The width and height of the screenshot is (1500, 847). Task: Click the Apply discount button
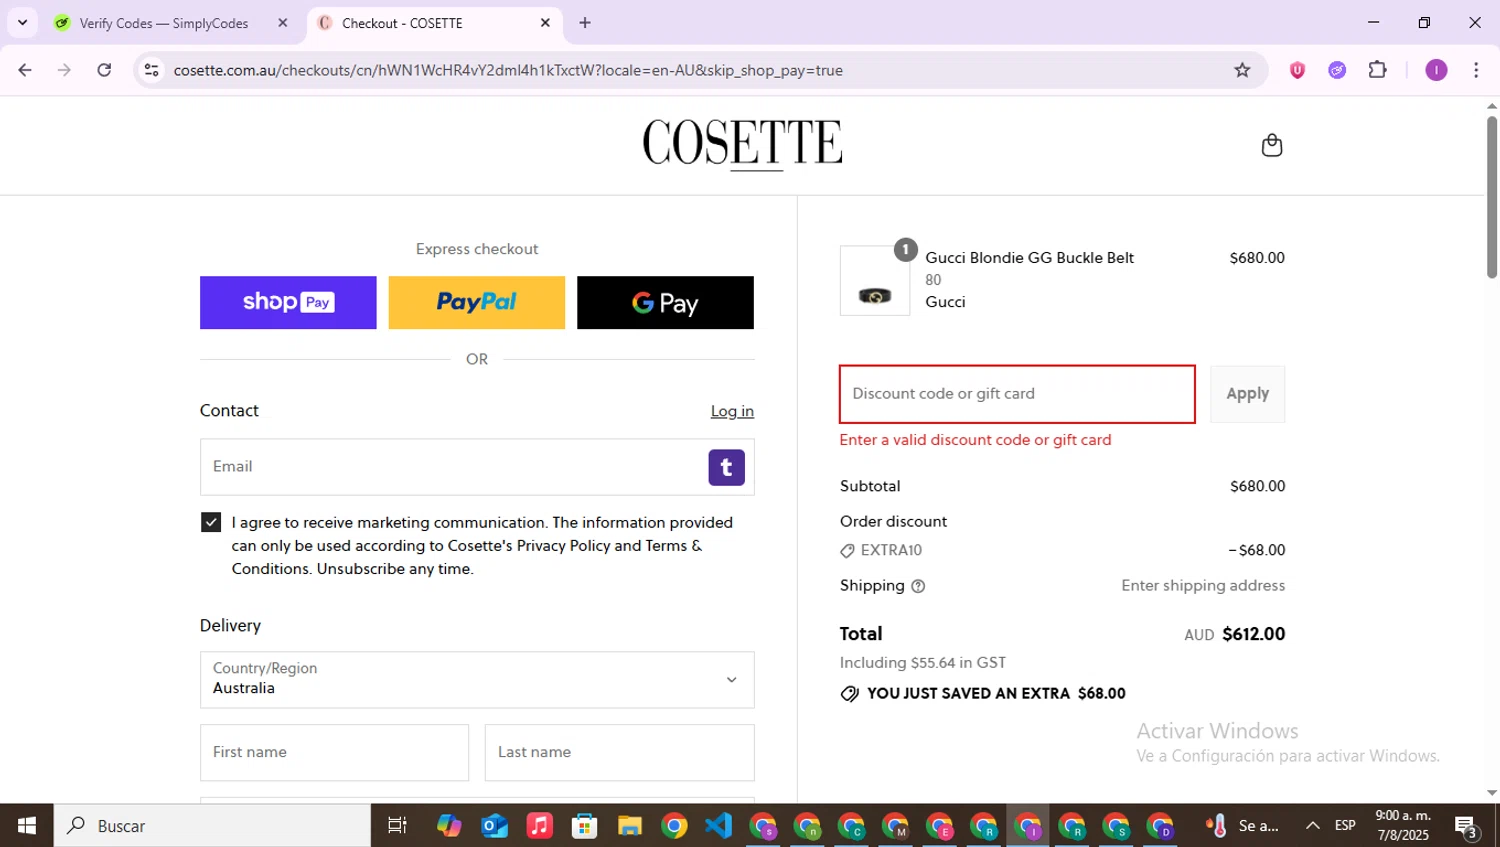tap(1247, 394)
